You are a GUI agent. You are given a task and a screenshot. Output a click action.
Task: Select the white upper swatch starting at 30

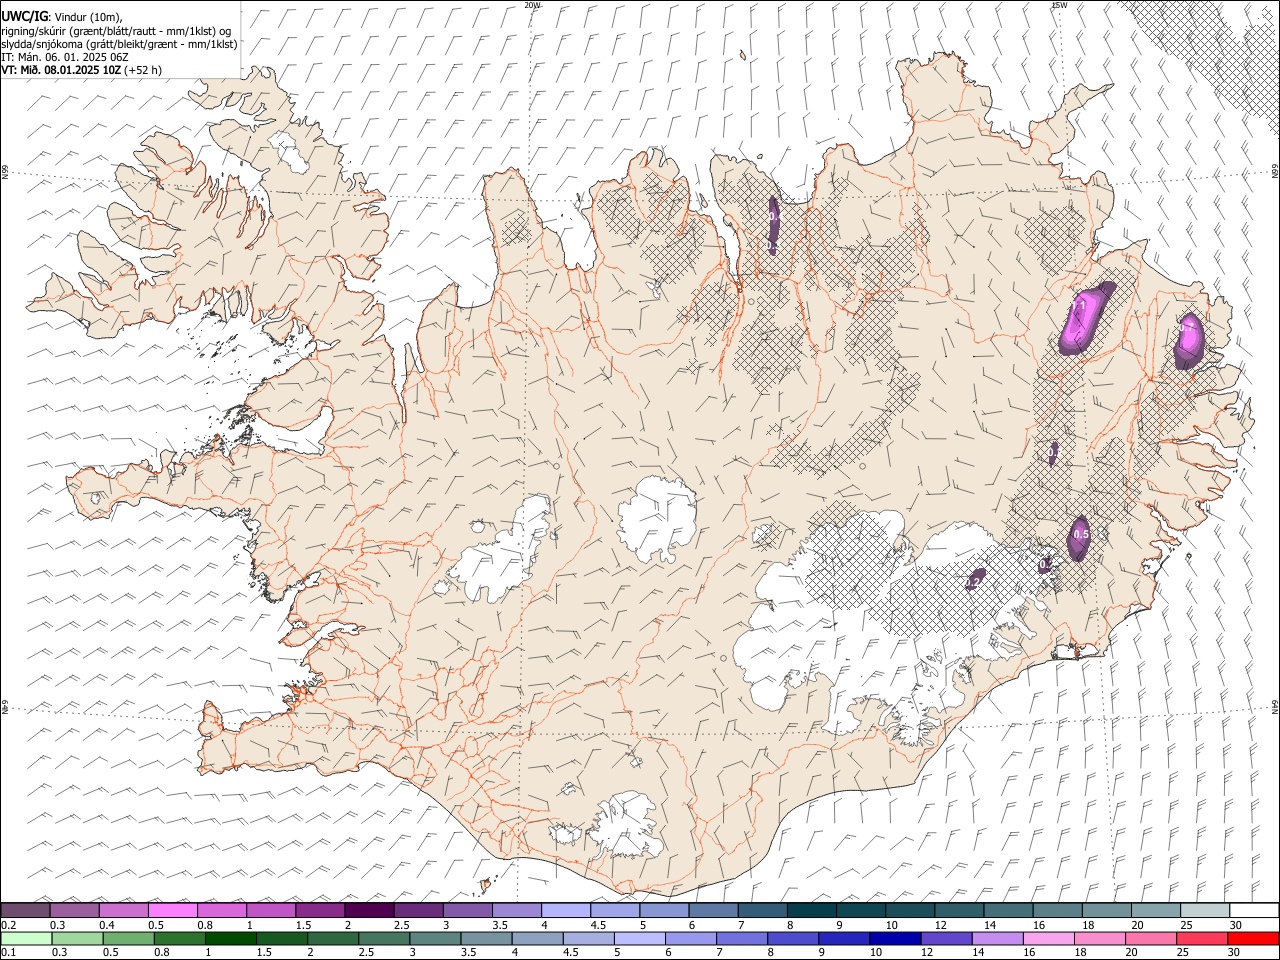[1253, 910]
